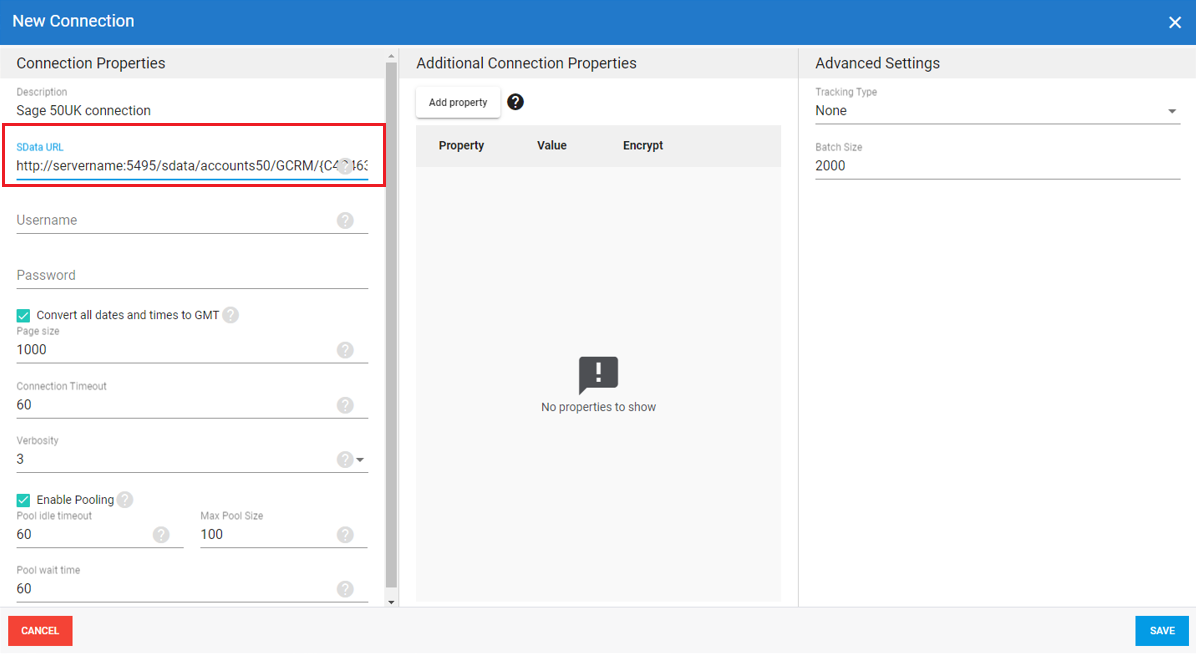Image resolution: width=1196 pixels, height=654 pixels.
Task: Click the Connection Properties scrollbar down arrow
Action: tap(391, 602)
